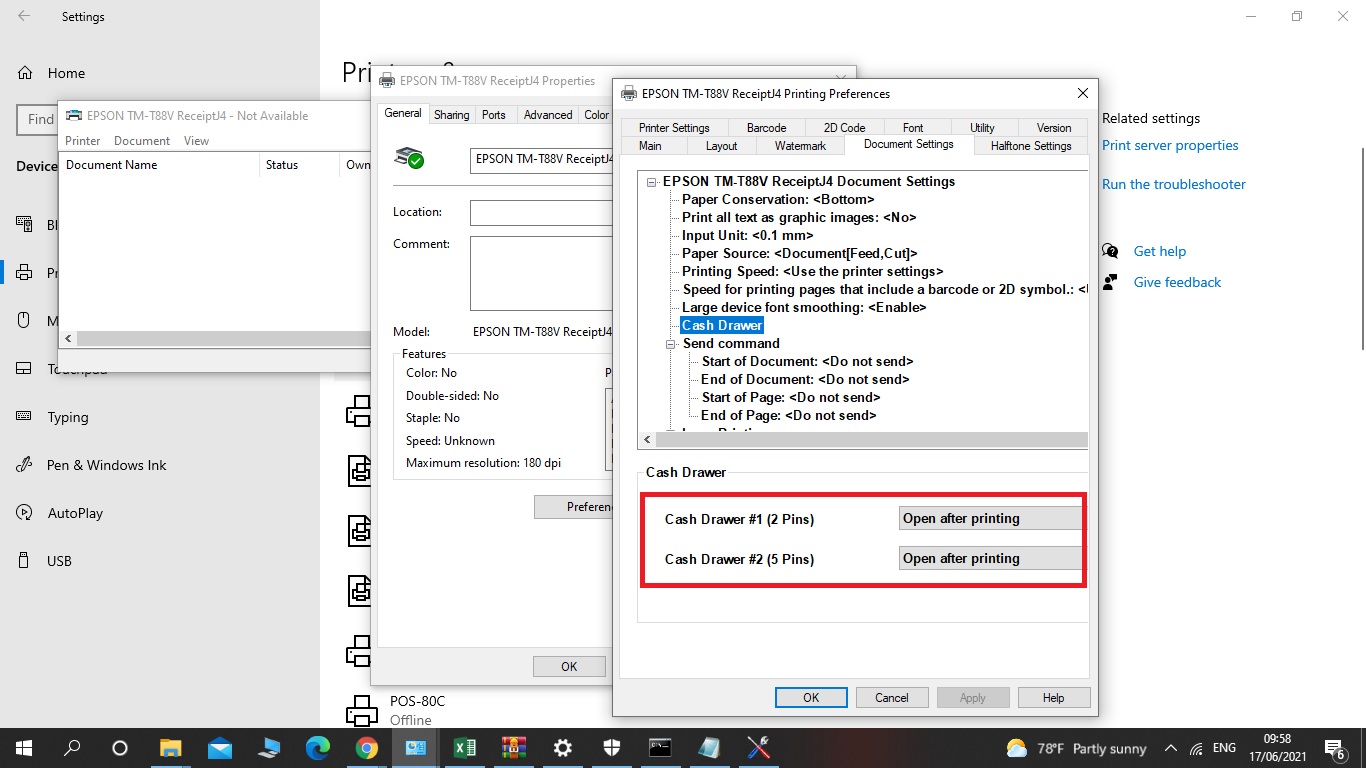Select Start of Document tree item
1366x768 pixels.
click(x=807, y=361)
